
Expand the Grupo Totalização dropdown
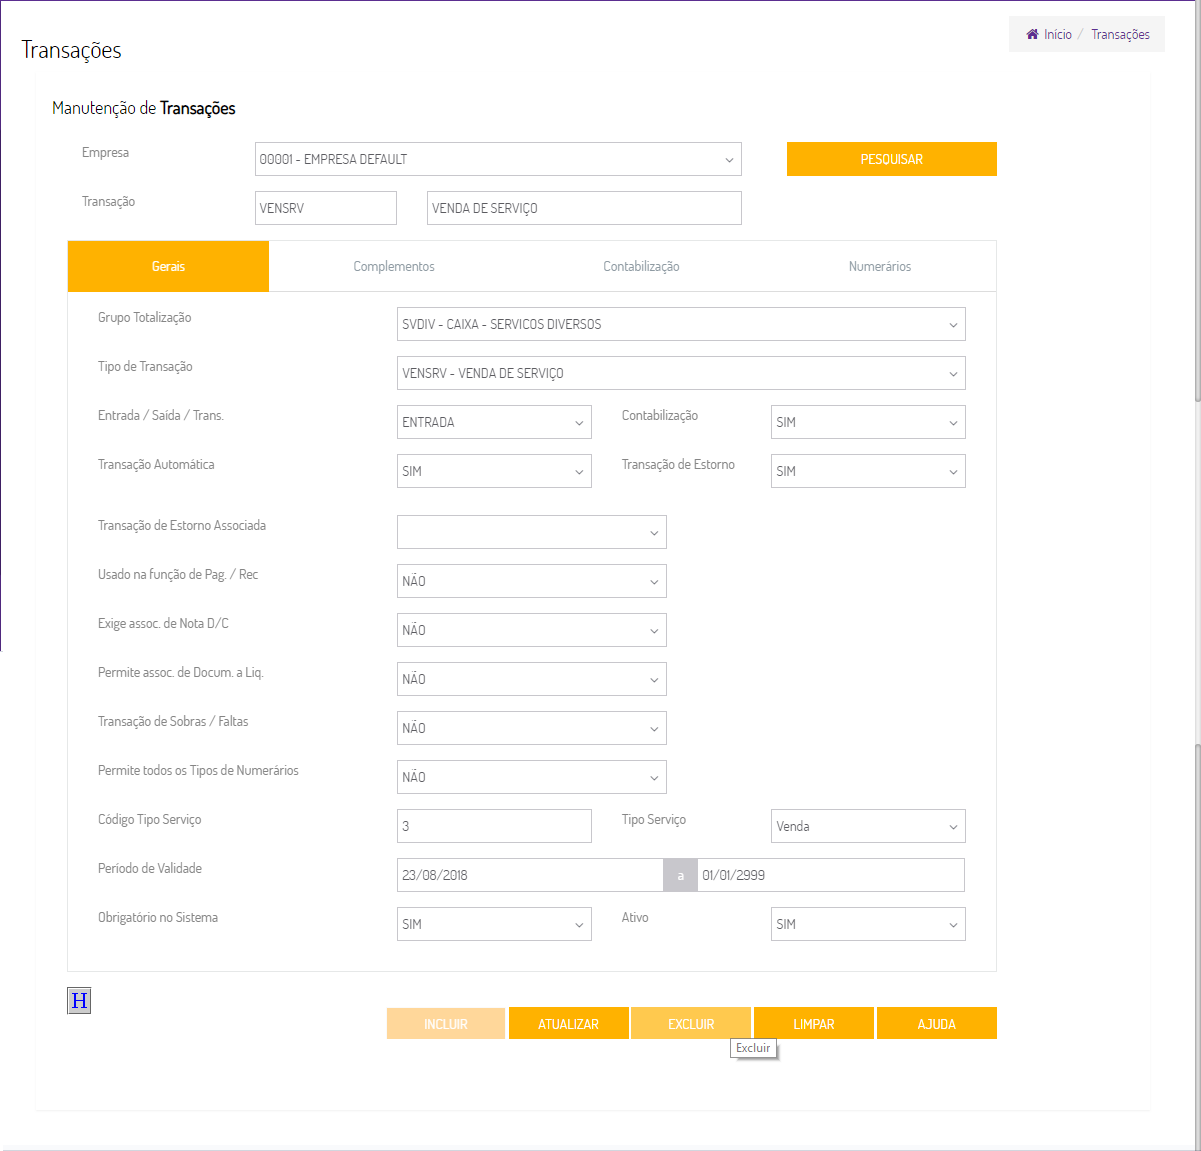pyautogui.click(x=680, y=324)
